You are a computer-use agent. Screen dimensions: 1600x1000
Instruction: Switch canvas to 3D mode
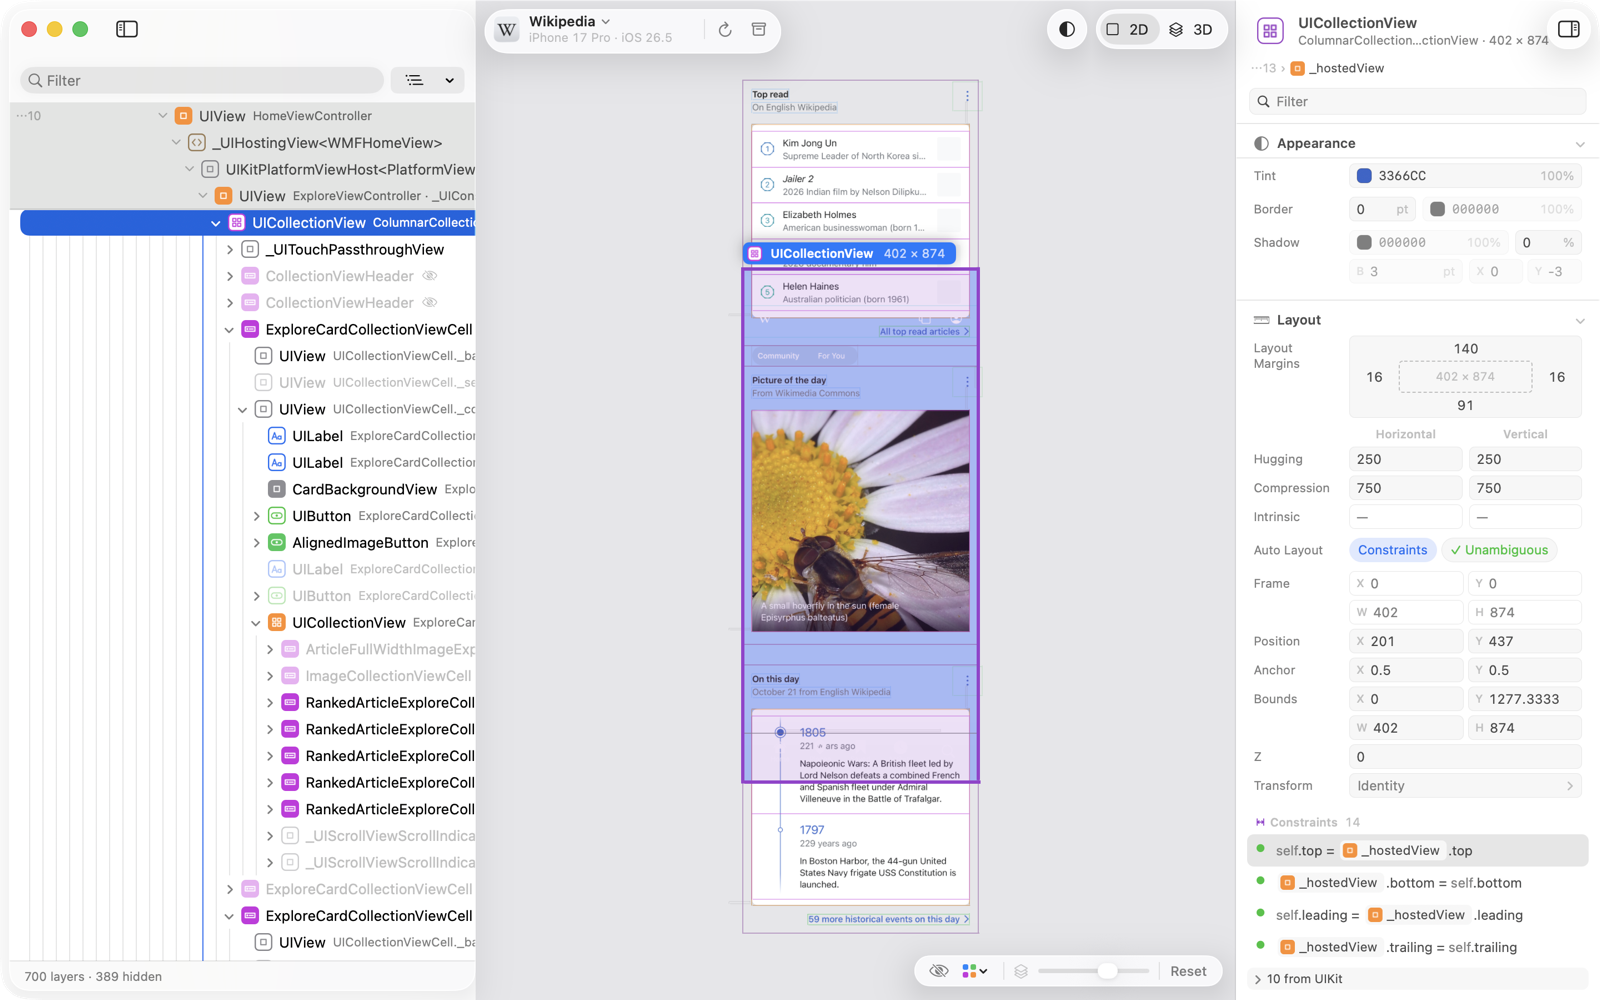(x=1190, y=30)
